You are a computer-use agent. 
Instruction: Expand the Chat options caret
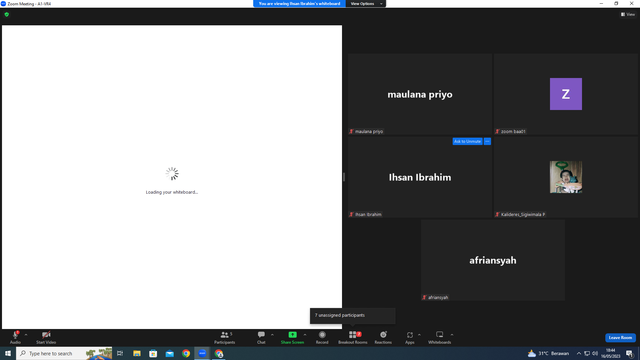[272, 335]
